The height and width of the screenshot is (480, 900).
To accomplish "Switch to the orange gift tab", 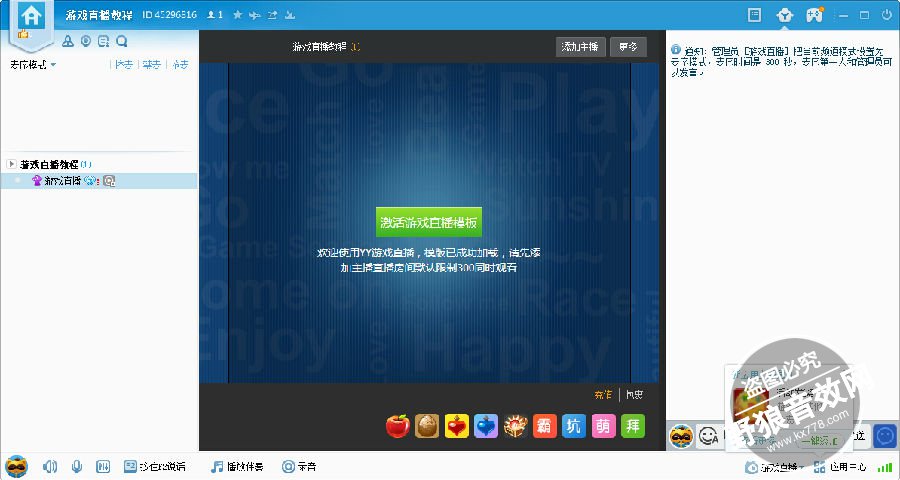I will [x=603, y=394].
